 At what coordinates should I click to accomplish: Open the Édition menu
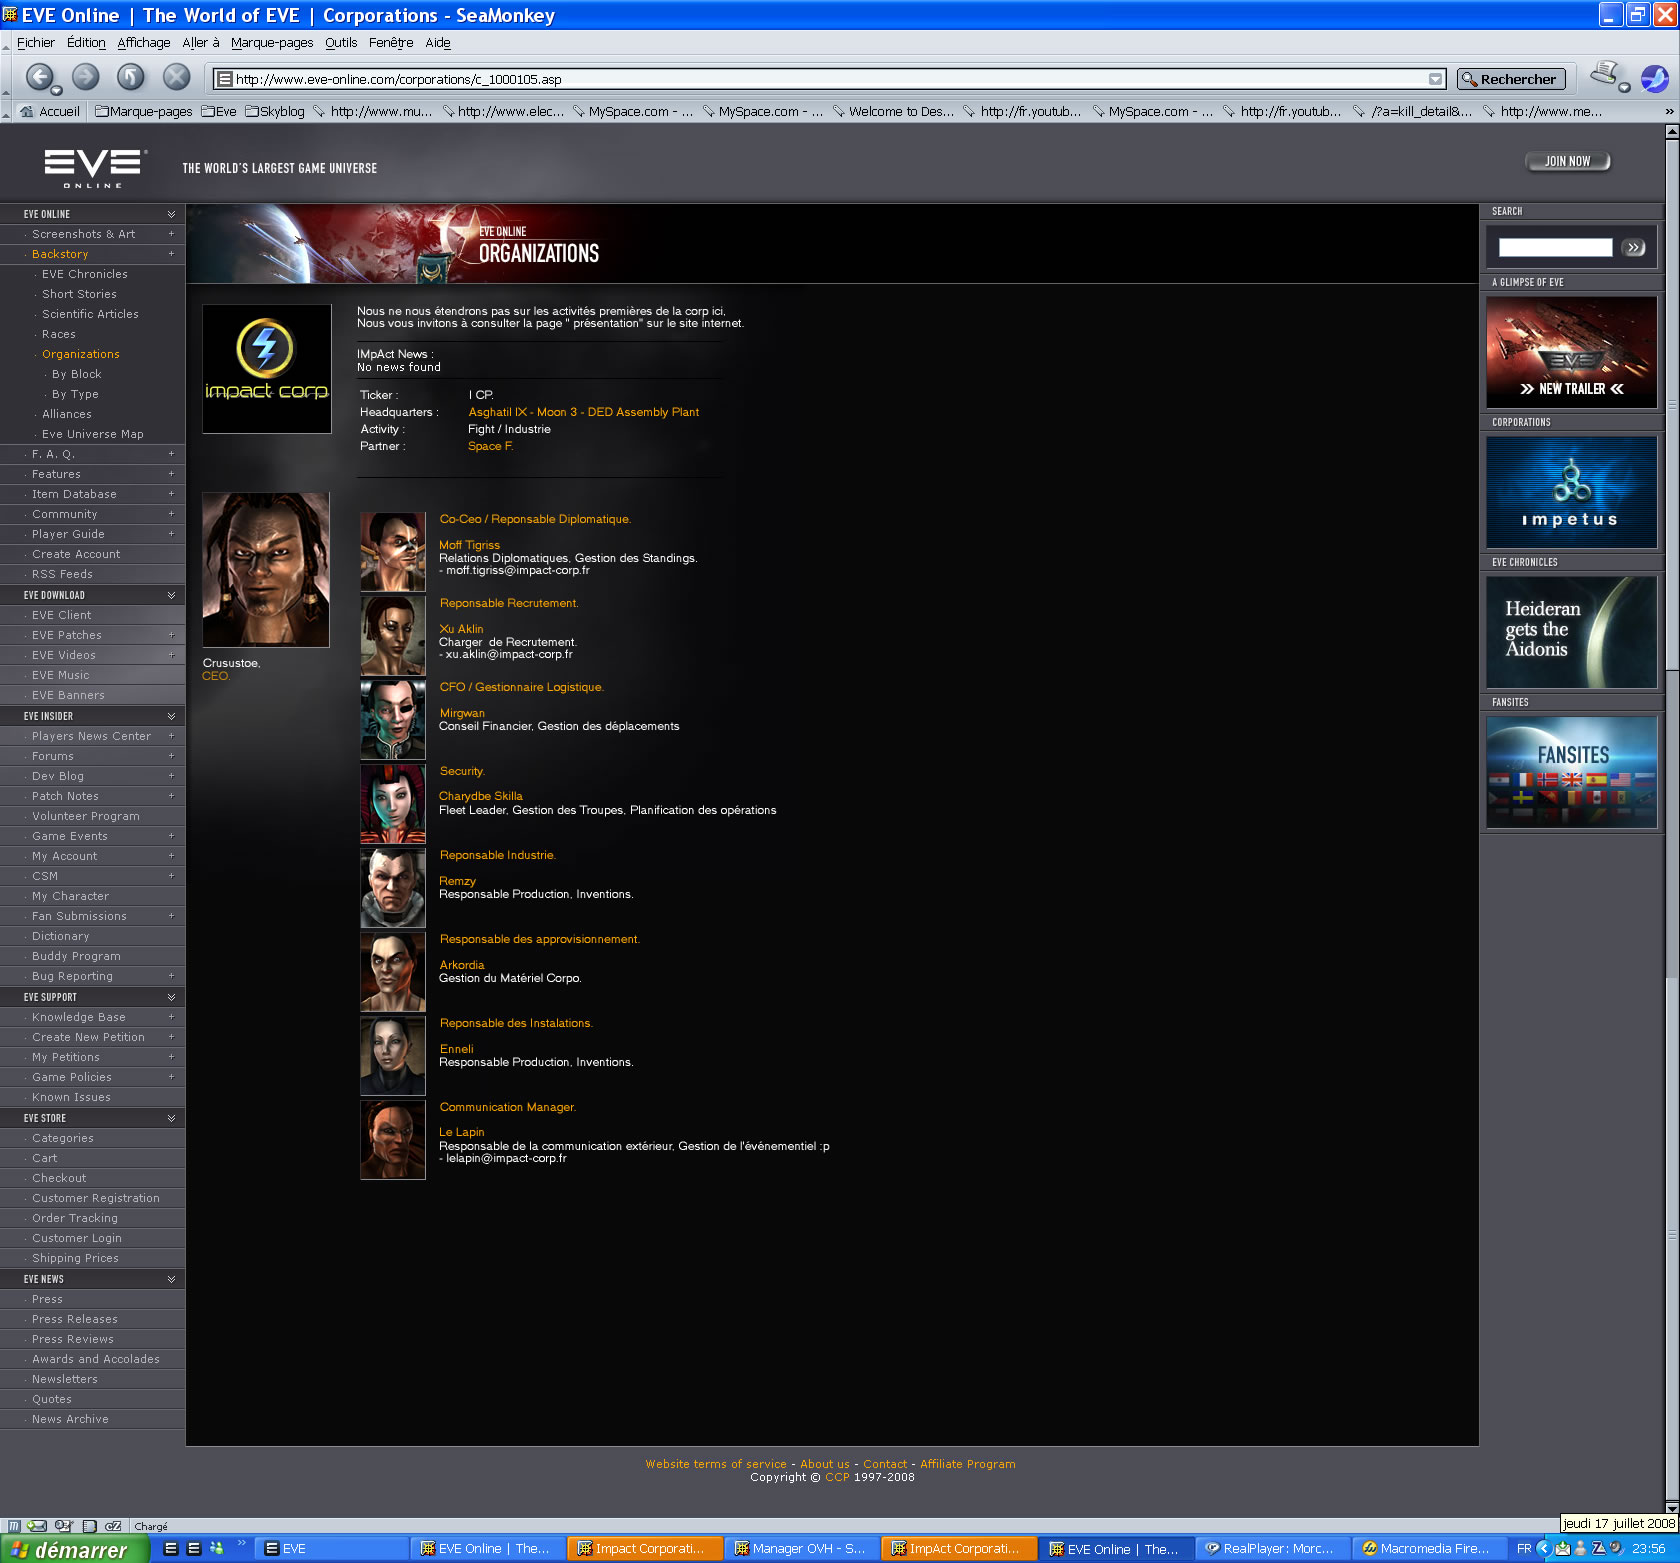point(86,42)
